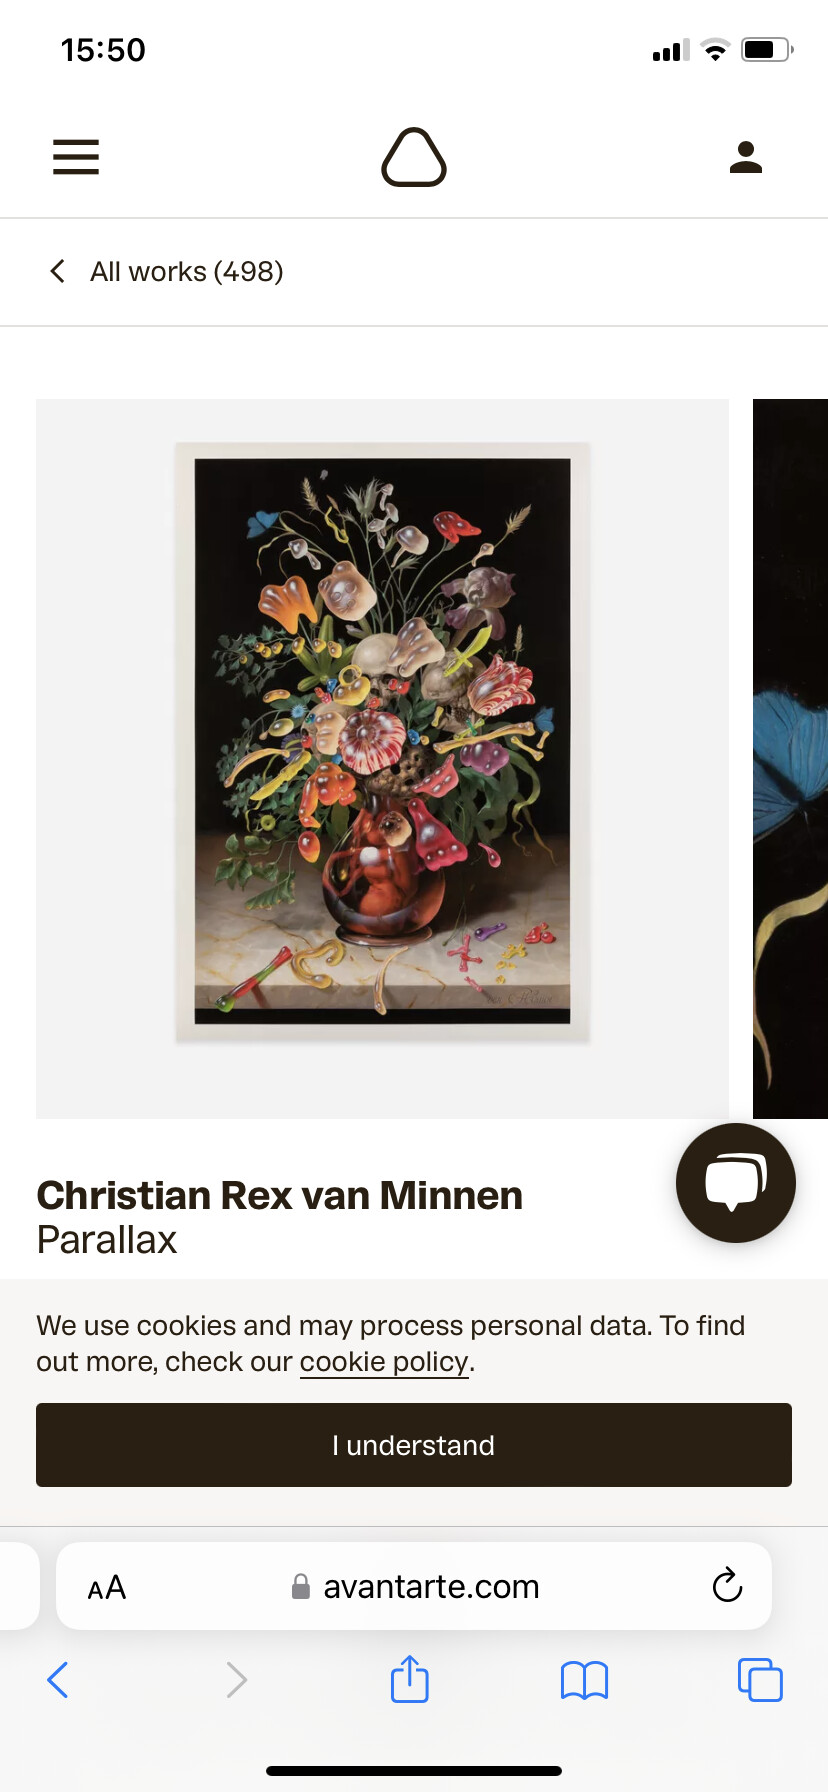Tap the Avant Arte logo
This screenshot has height=1792, width=828.
(x=414, y=157)
